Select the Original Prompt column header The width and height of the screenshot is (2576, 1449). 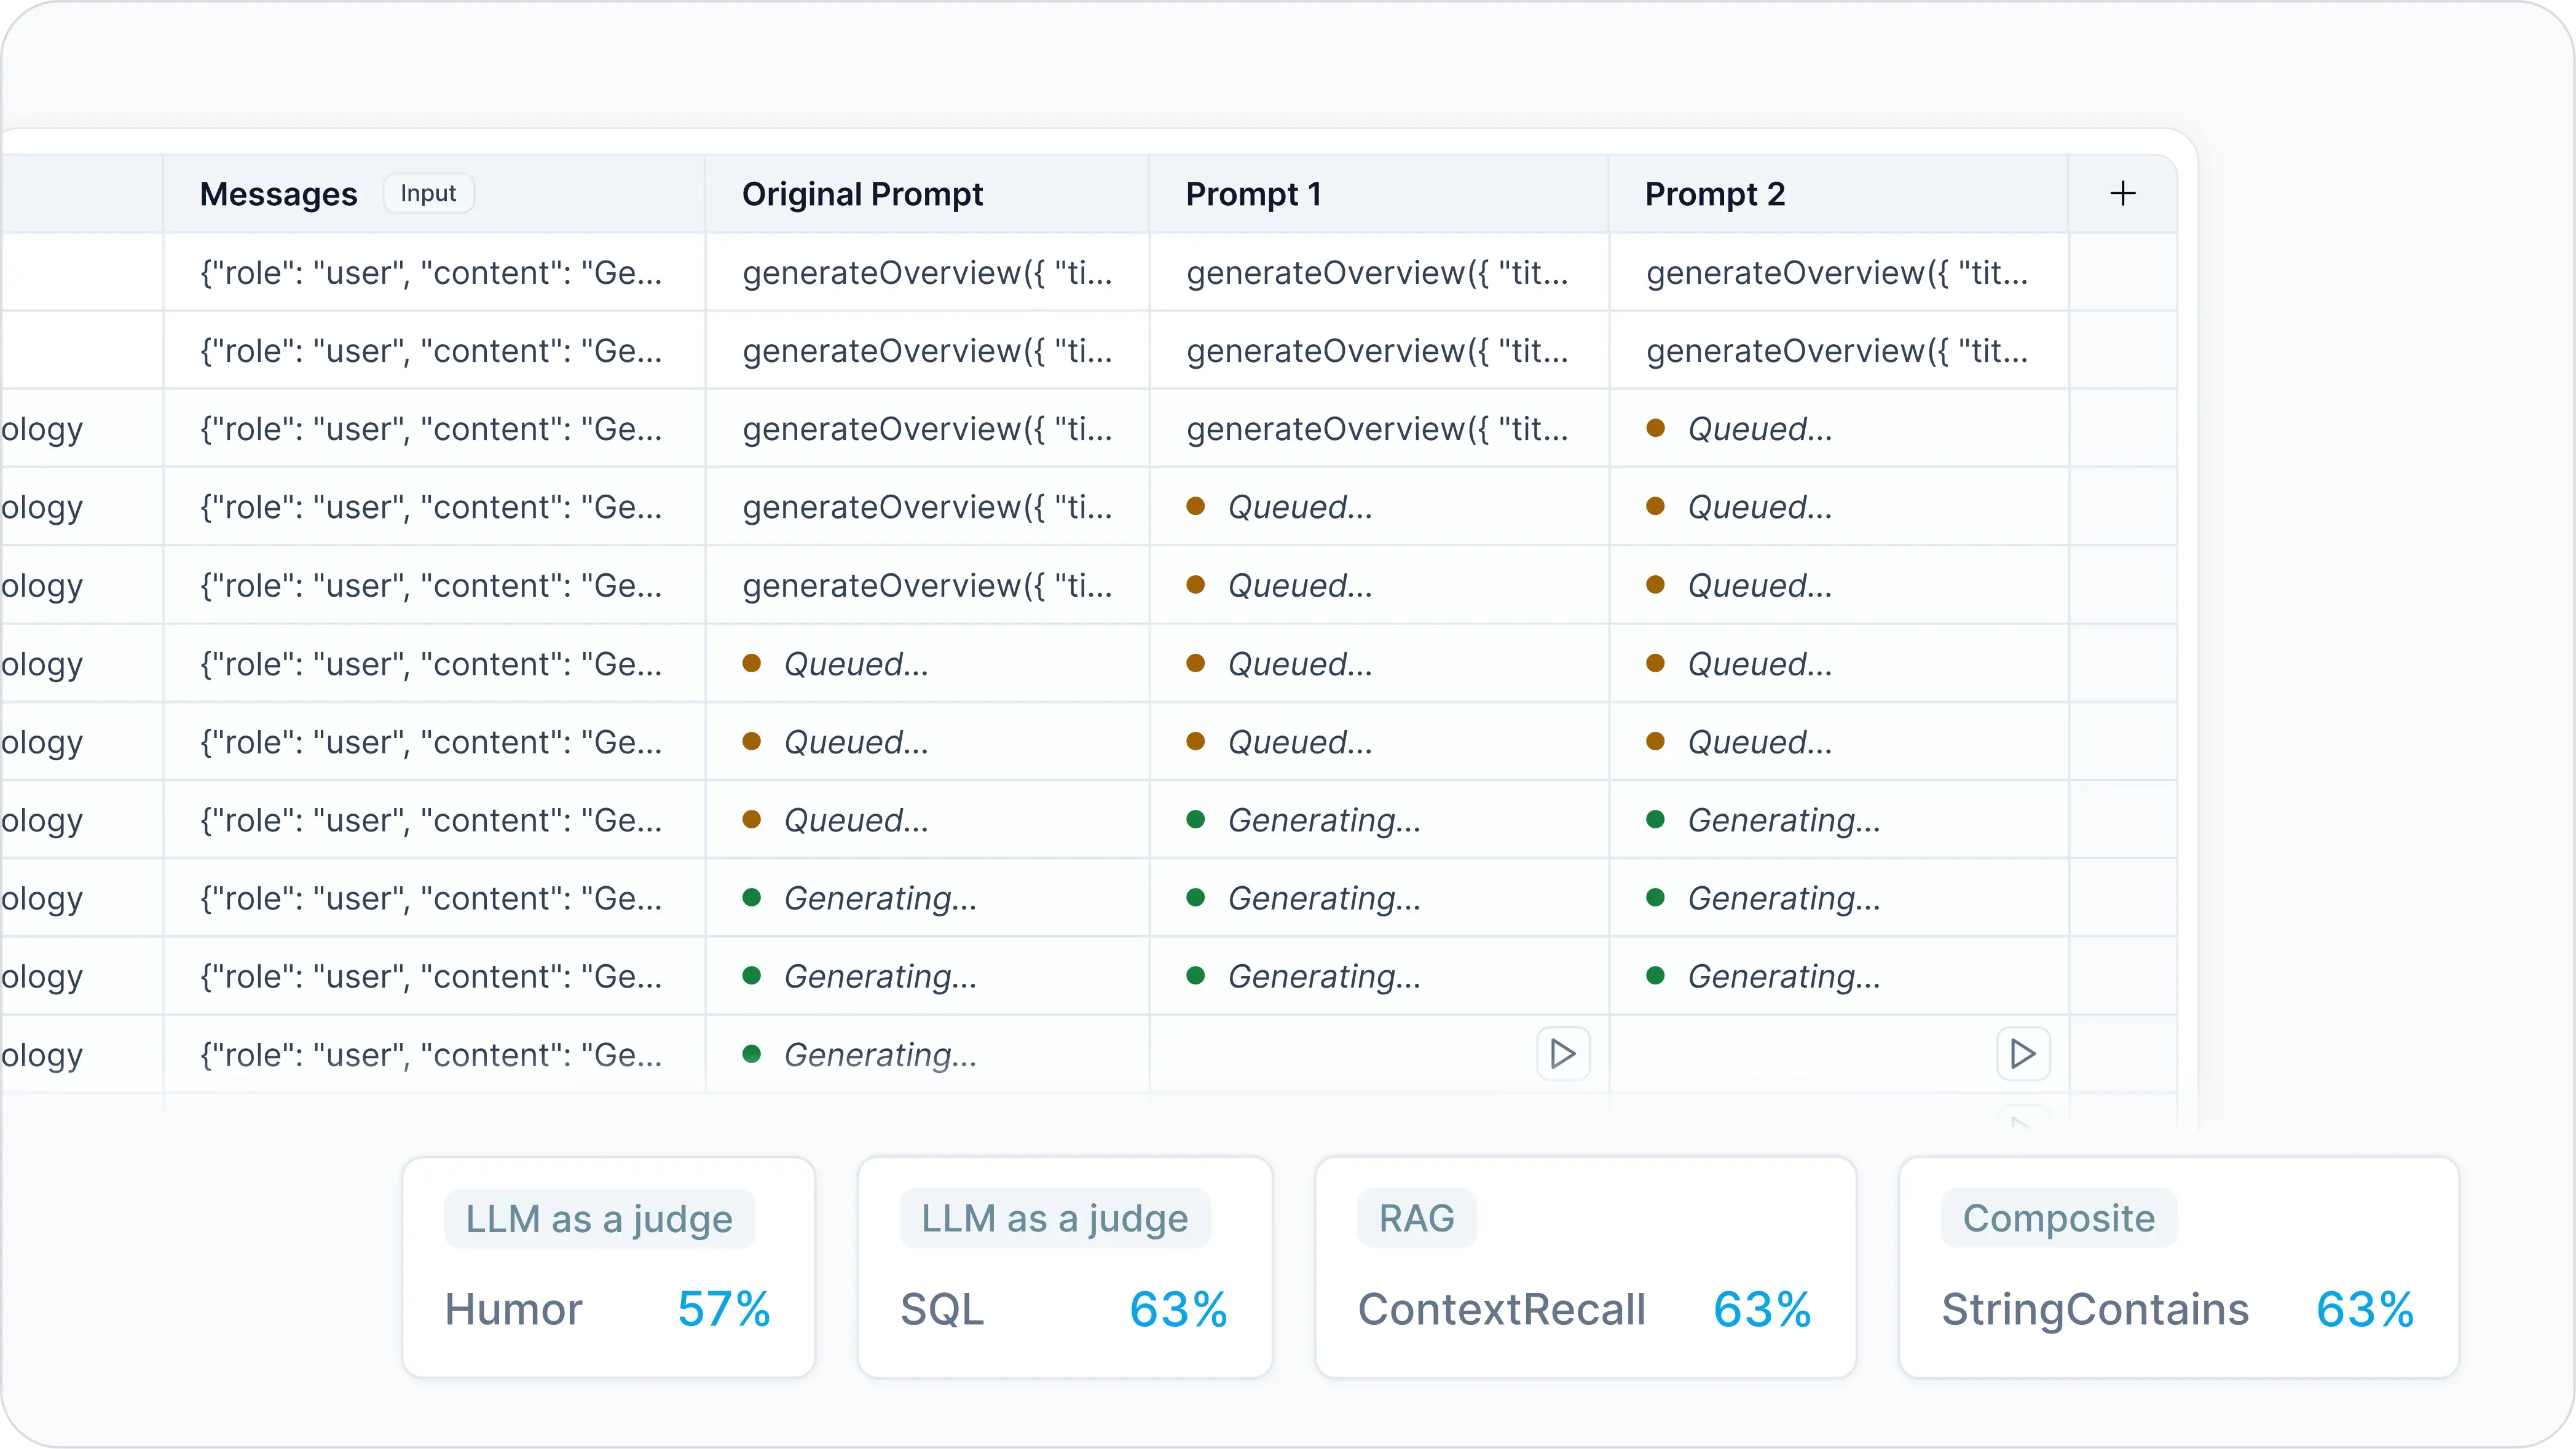tap(862, 194)
